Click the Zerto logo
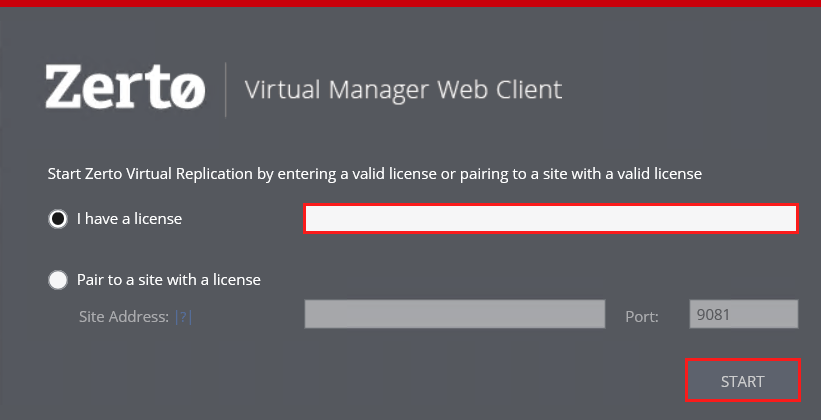821x420 pixels. coord(125,87)
